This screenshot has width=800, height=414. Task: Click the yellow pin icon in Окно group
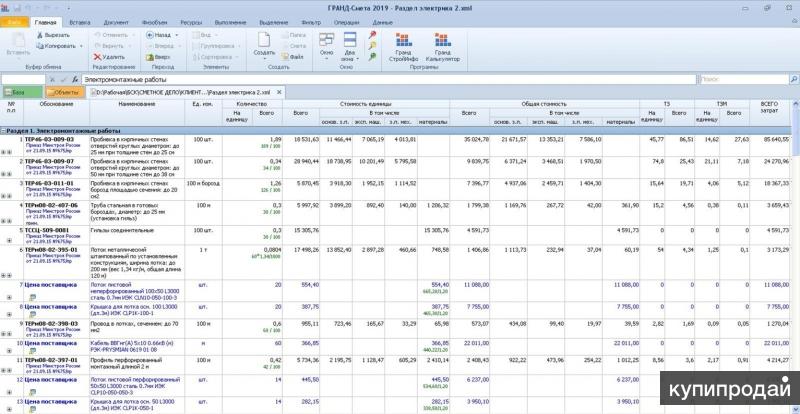[372, 46]
